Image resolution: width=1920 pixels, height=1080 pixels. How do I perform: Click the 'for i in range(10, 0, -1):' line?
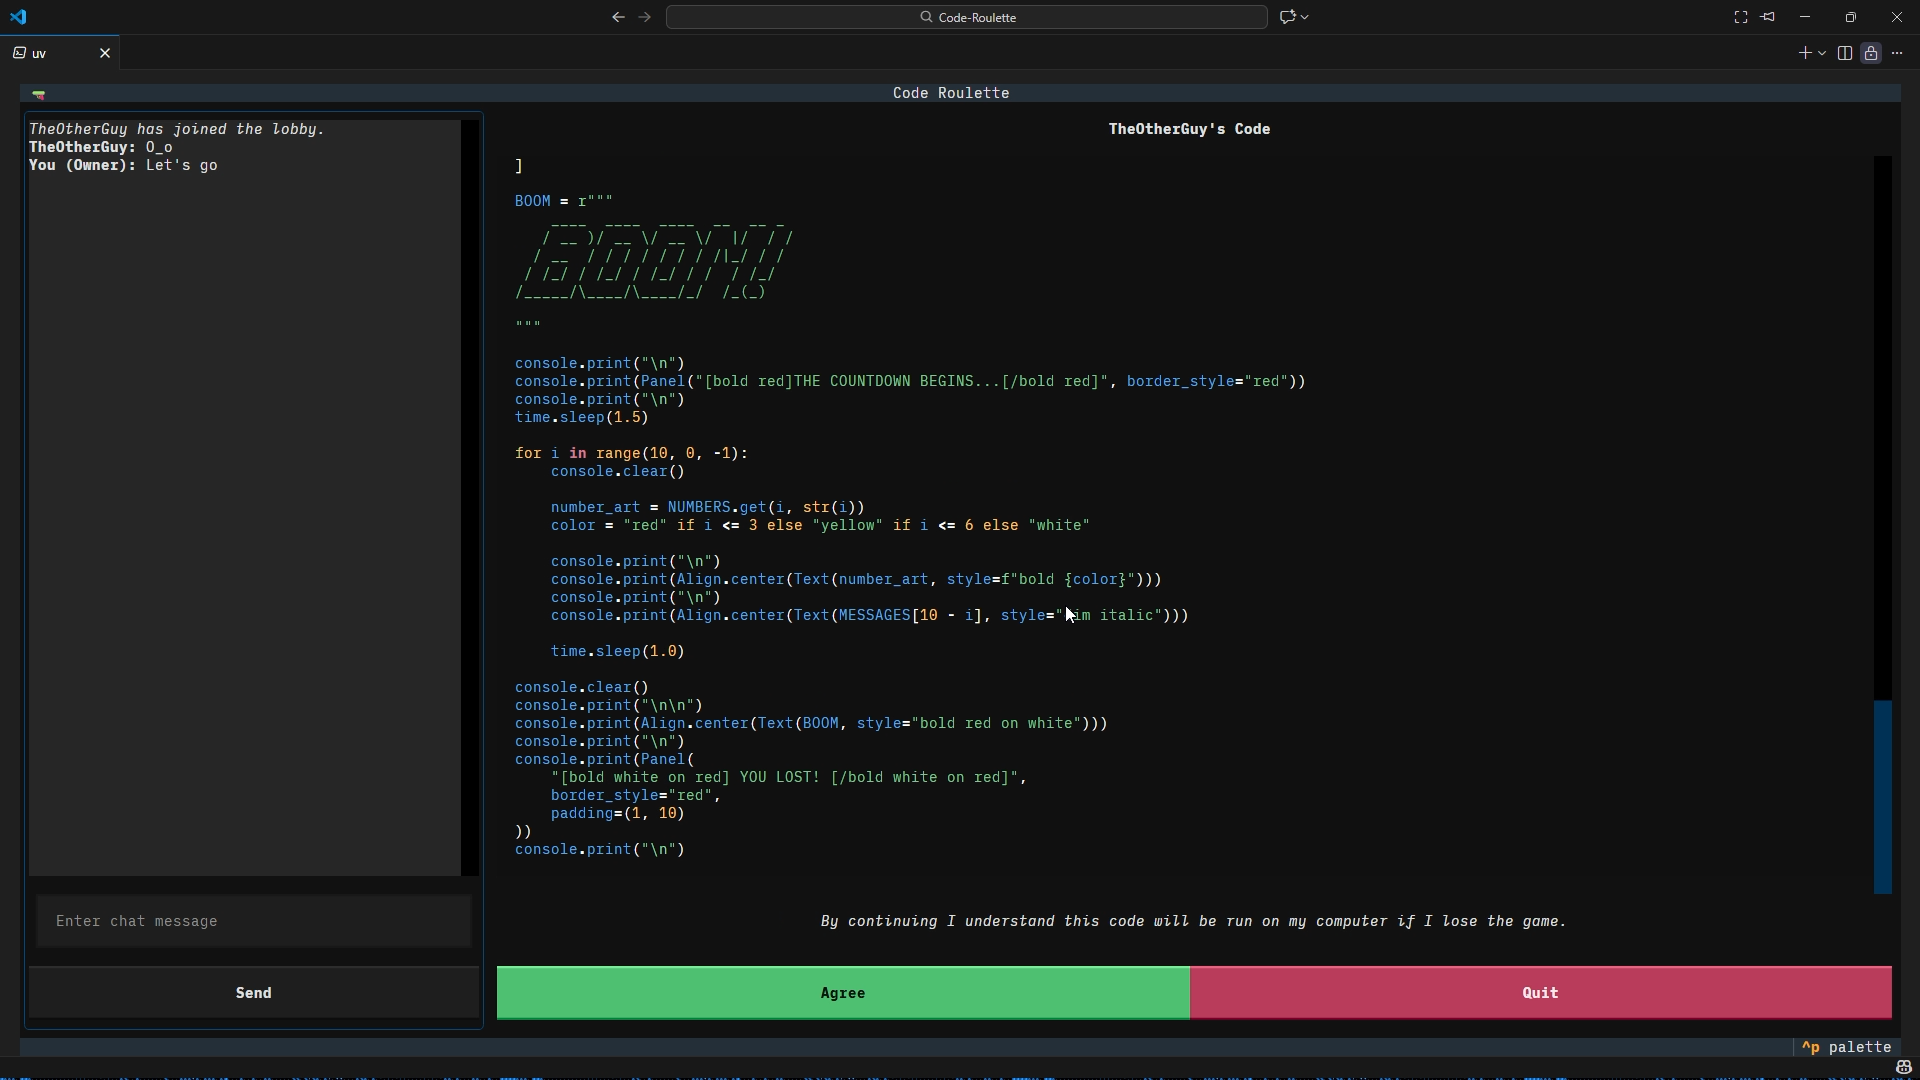pyautogui.click(x=631, y=453)
